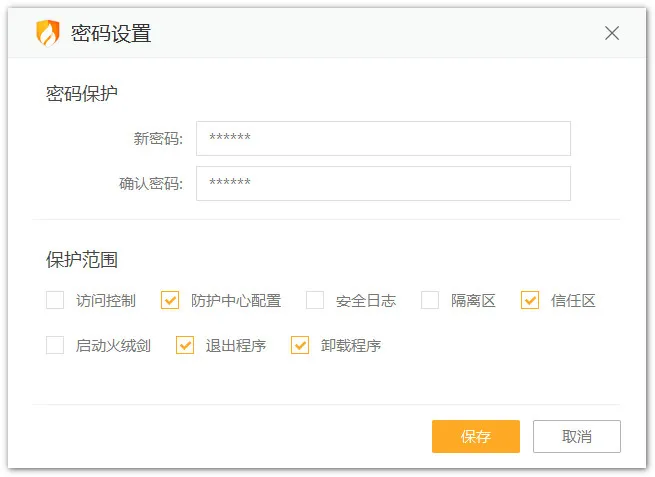Click the 退出程序 label text
Image resolution: width=655 pixels, height=477 pixels.
pyautogui.click(x=236, y=346)
